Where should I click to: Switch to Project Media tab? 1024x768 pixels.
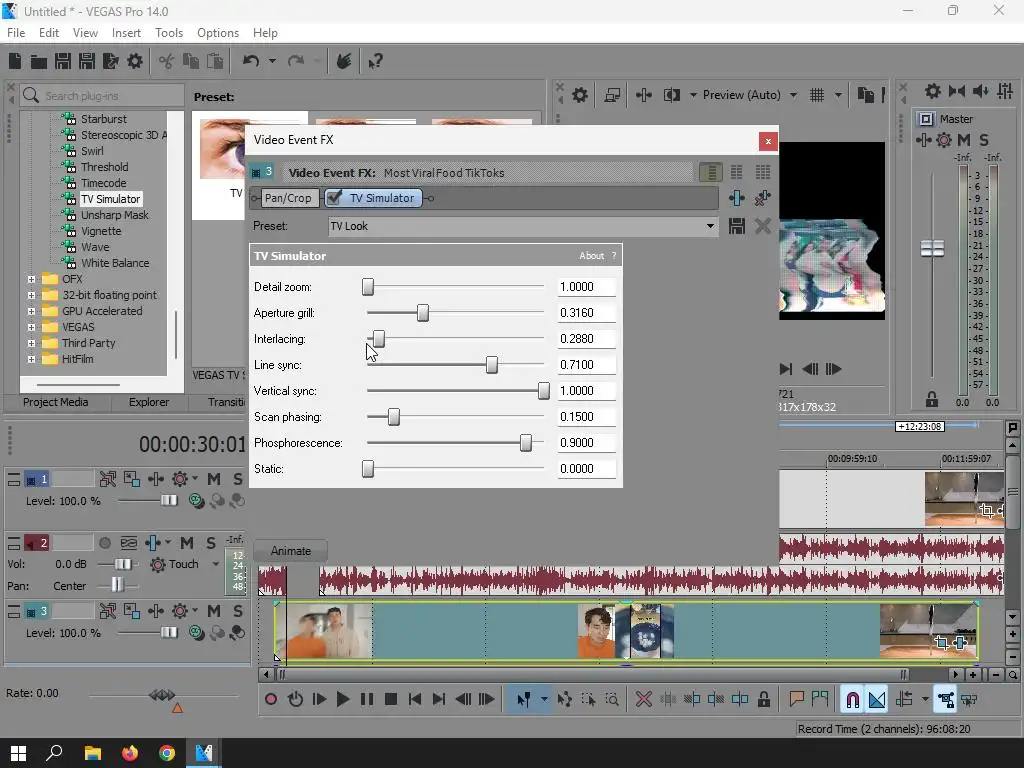56,402
